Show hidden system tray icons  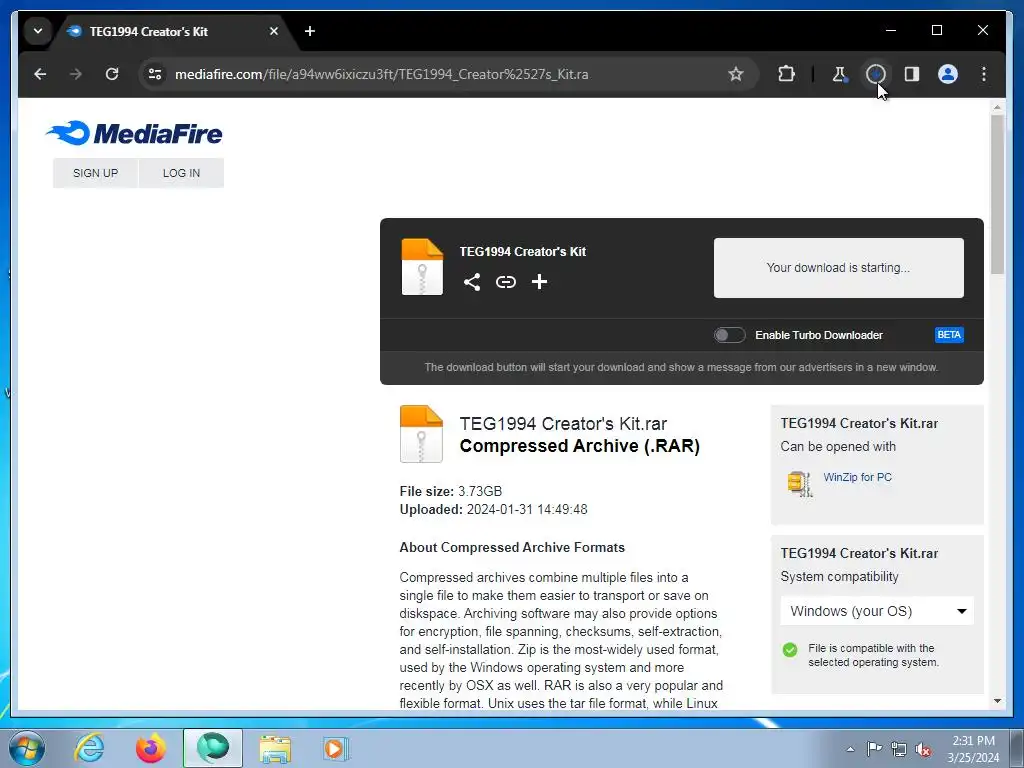(850, 749)
